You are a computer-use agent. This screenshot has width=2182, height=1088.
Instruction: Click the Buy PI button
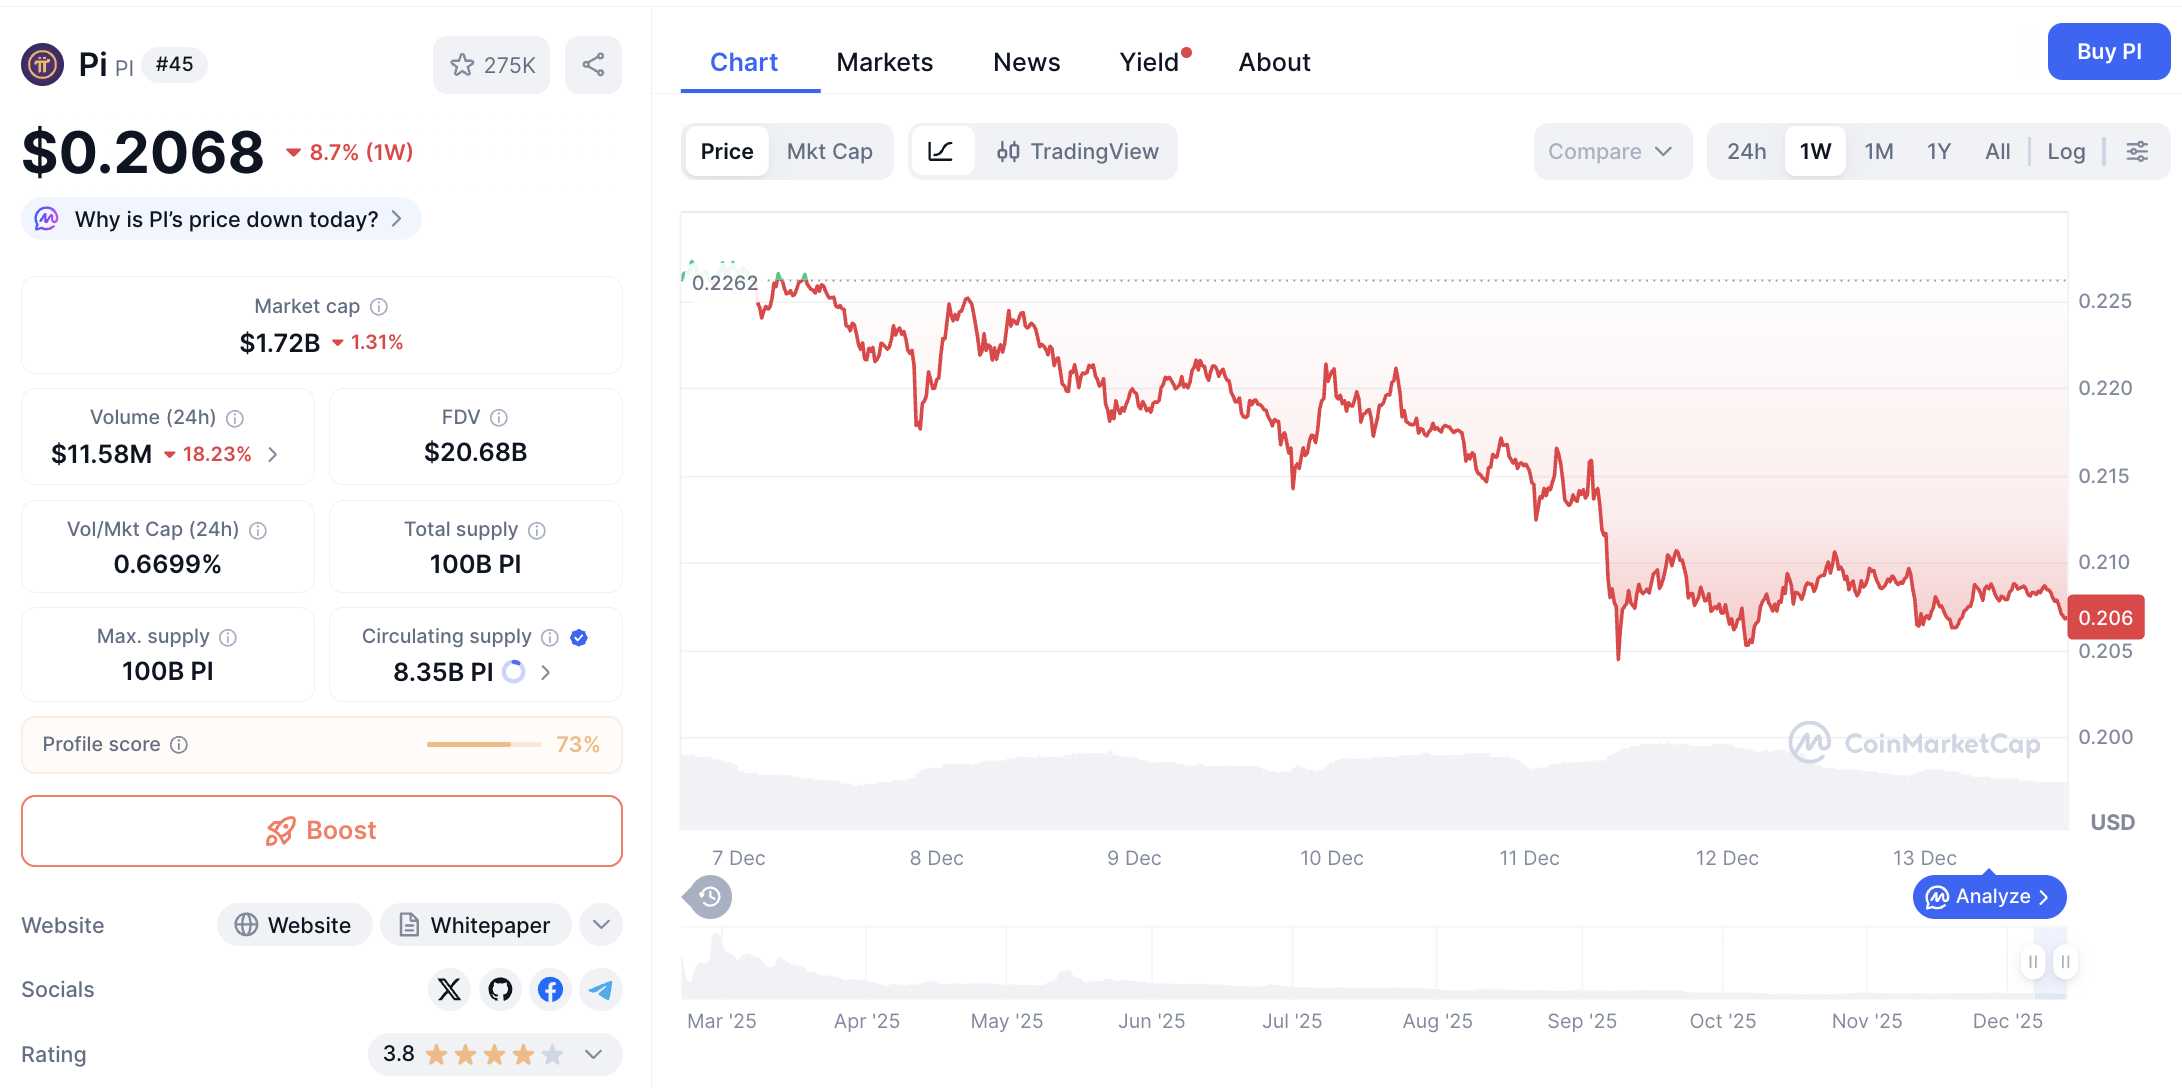pos(2108,51)
